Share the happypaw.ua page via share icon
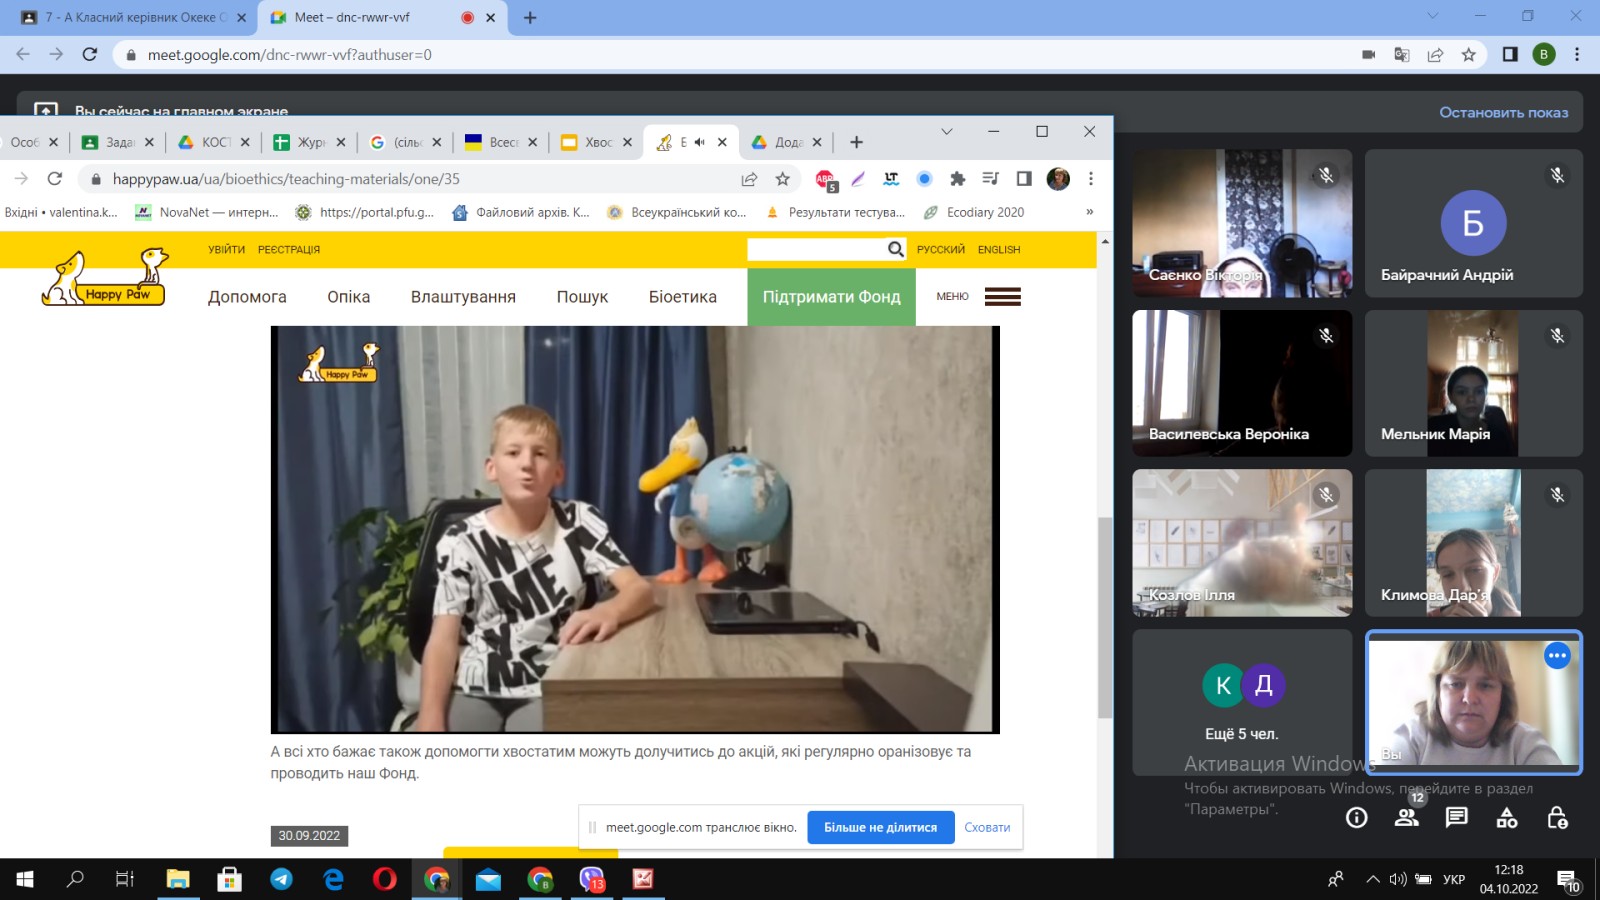The image size is (1600, 900). coord(749,179)
